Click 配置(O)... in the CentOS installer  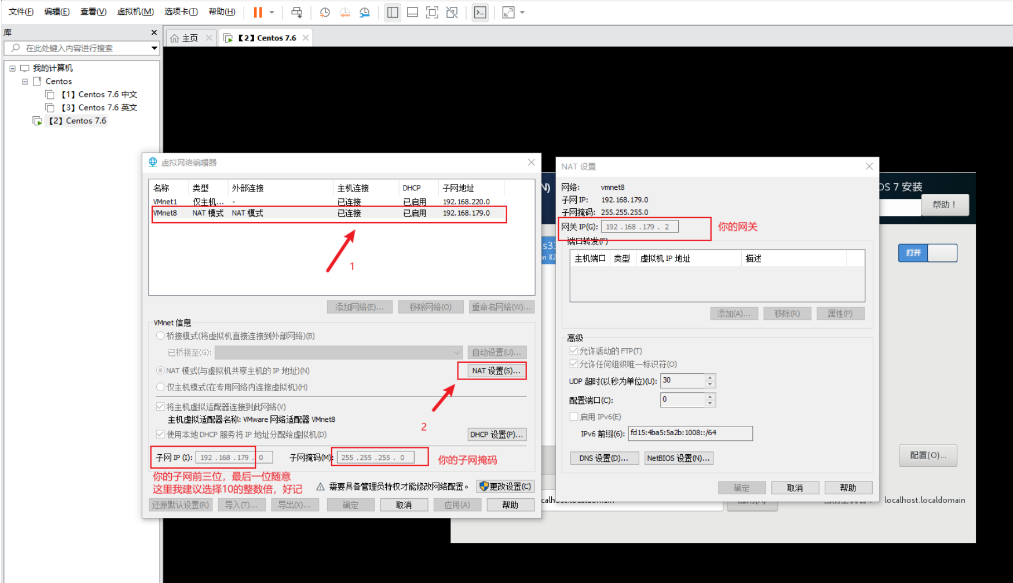click(928, 456)
